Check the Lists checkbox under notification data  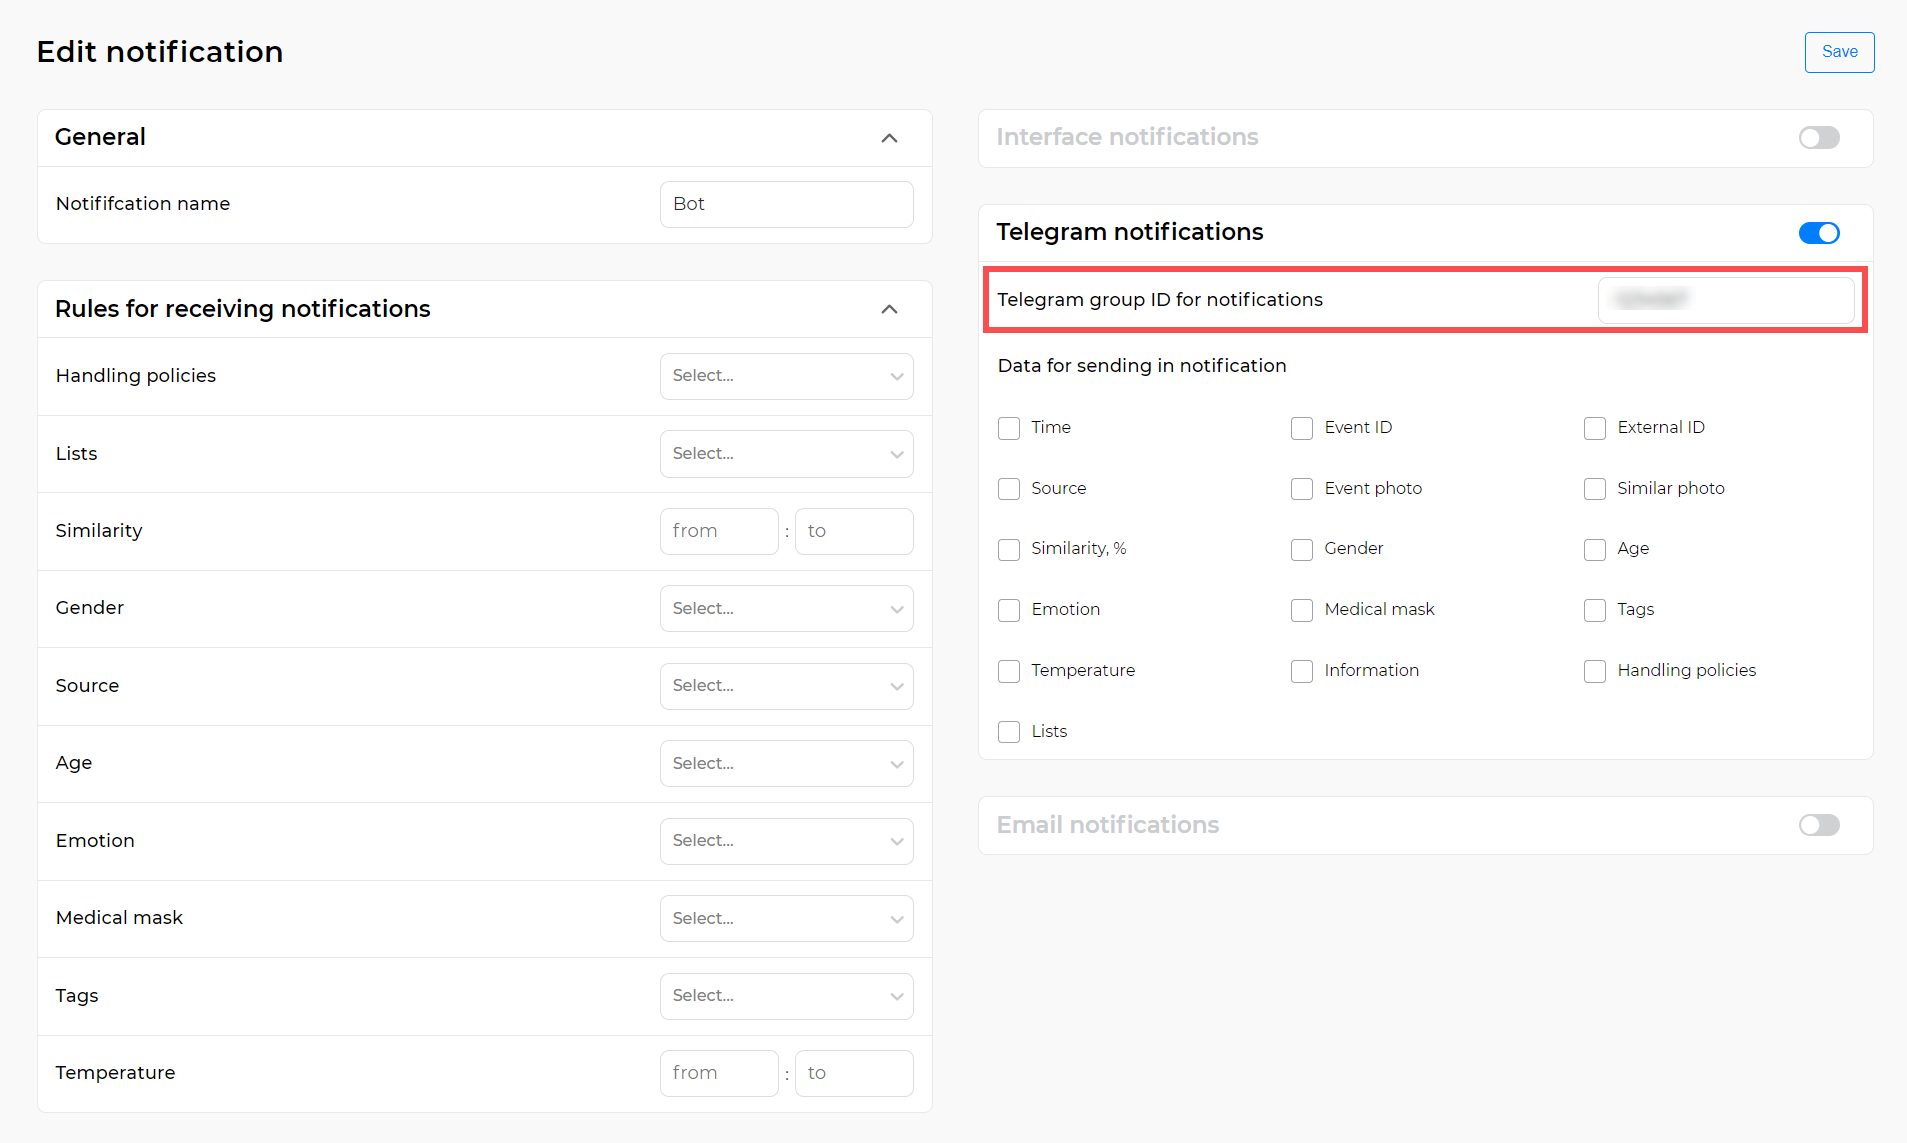tap(1008, 732)
